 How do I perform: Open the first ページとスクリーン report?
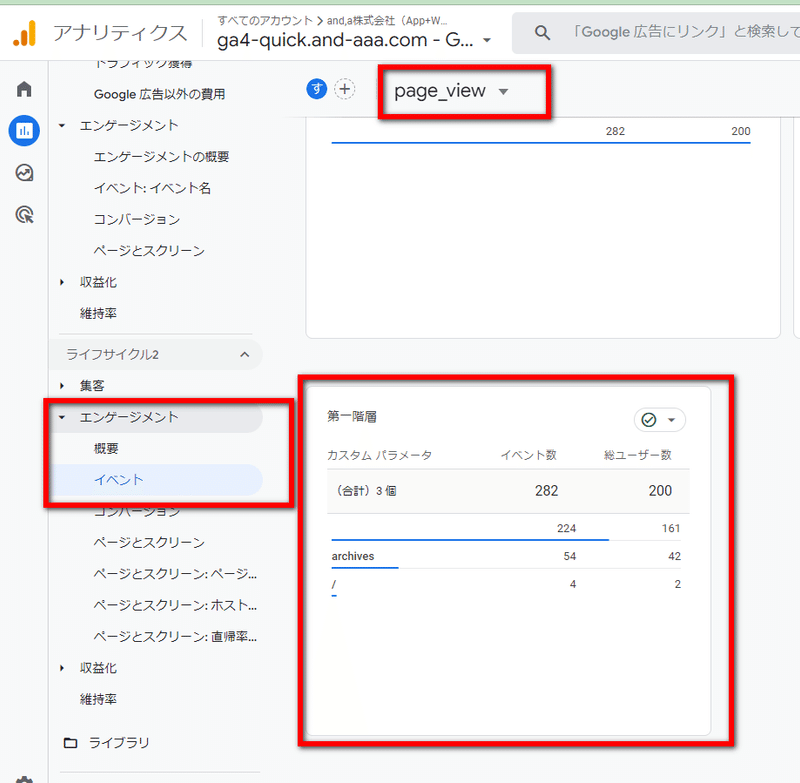[x=149, y=250]
